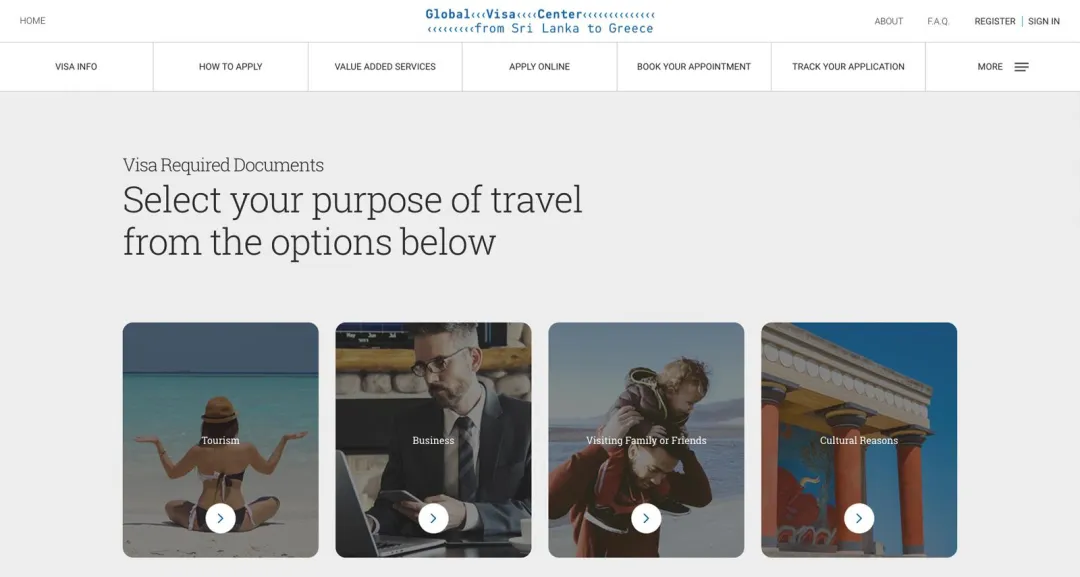The height and width of the screenshot is (577, 1080).
Task: Click the Sign In link
Action: 1044,21
